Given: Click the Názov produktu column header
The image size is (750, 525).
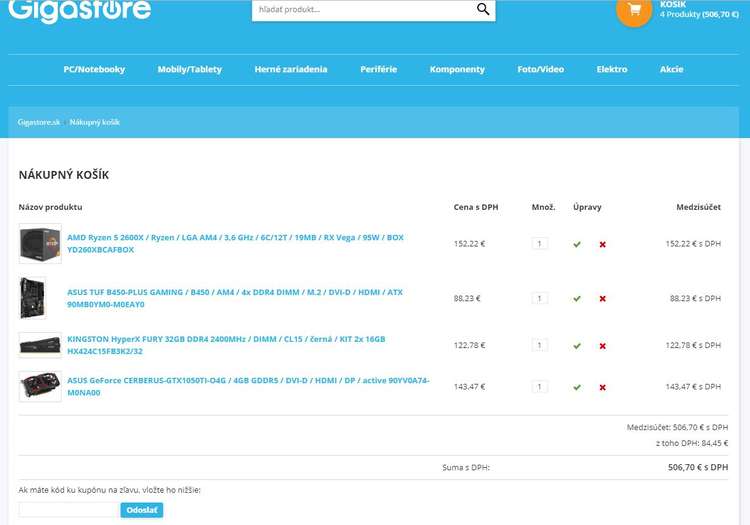Looking at the screenshot, I should (x=50, y=207).
